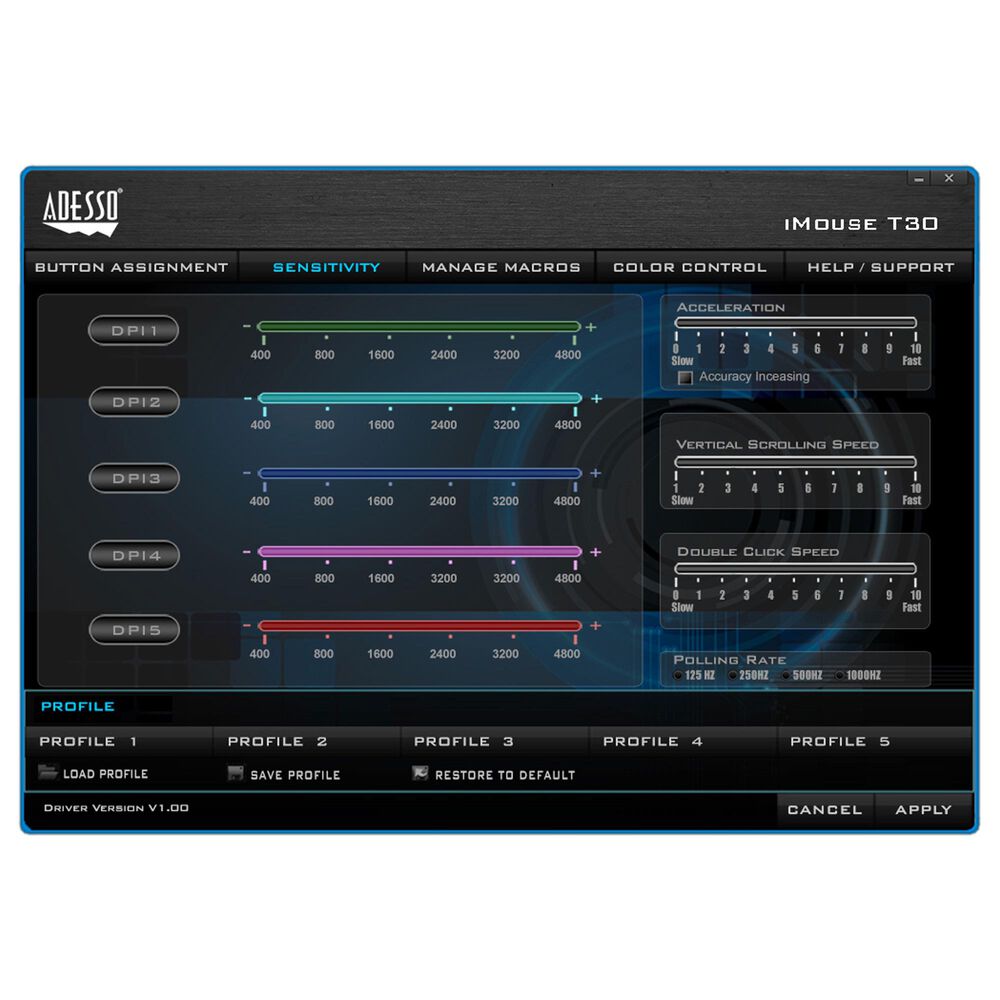The image size is (1000, 1000).
Task: Click the Load Profile folder icon
Action: click(x=47, y=772)
